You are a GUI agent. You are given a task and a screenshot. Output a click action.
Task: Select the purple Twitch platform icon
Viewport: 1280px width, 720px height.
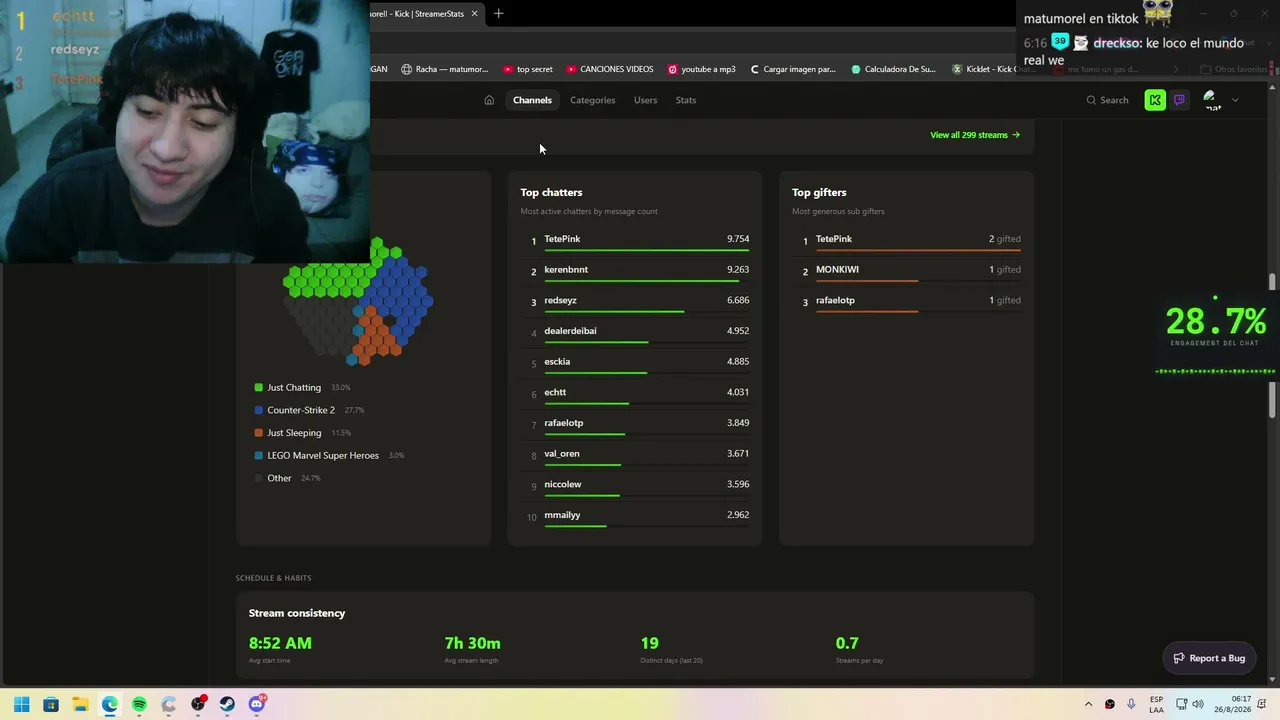pos(1179,100)
